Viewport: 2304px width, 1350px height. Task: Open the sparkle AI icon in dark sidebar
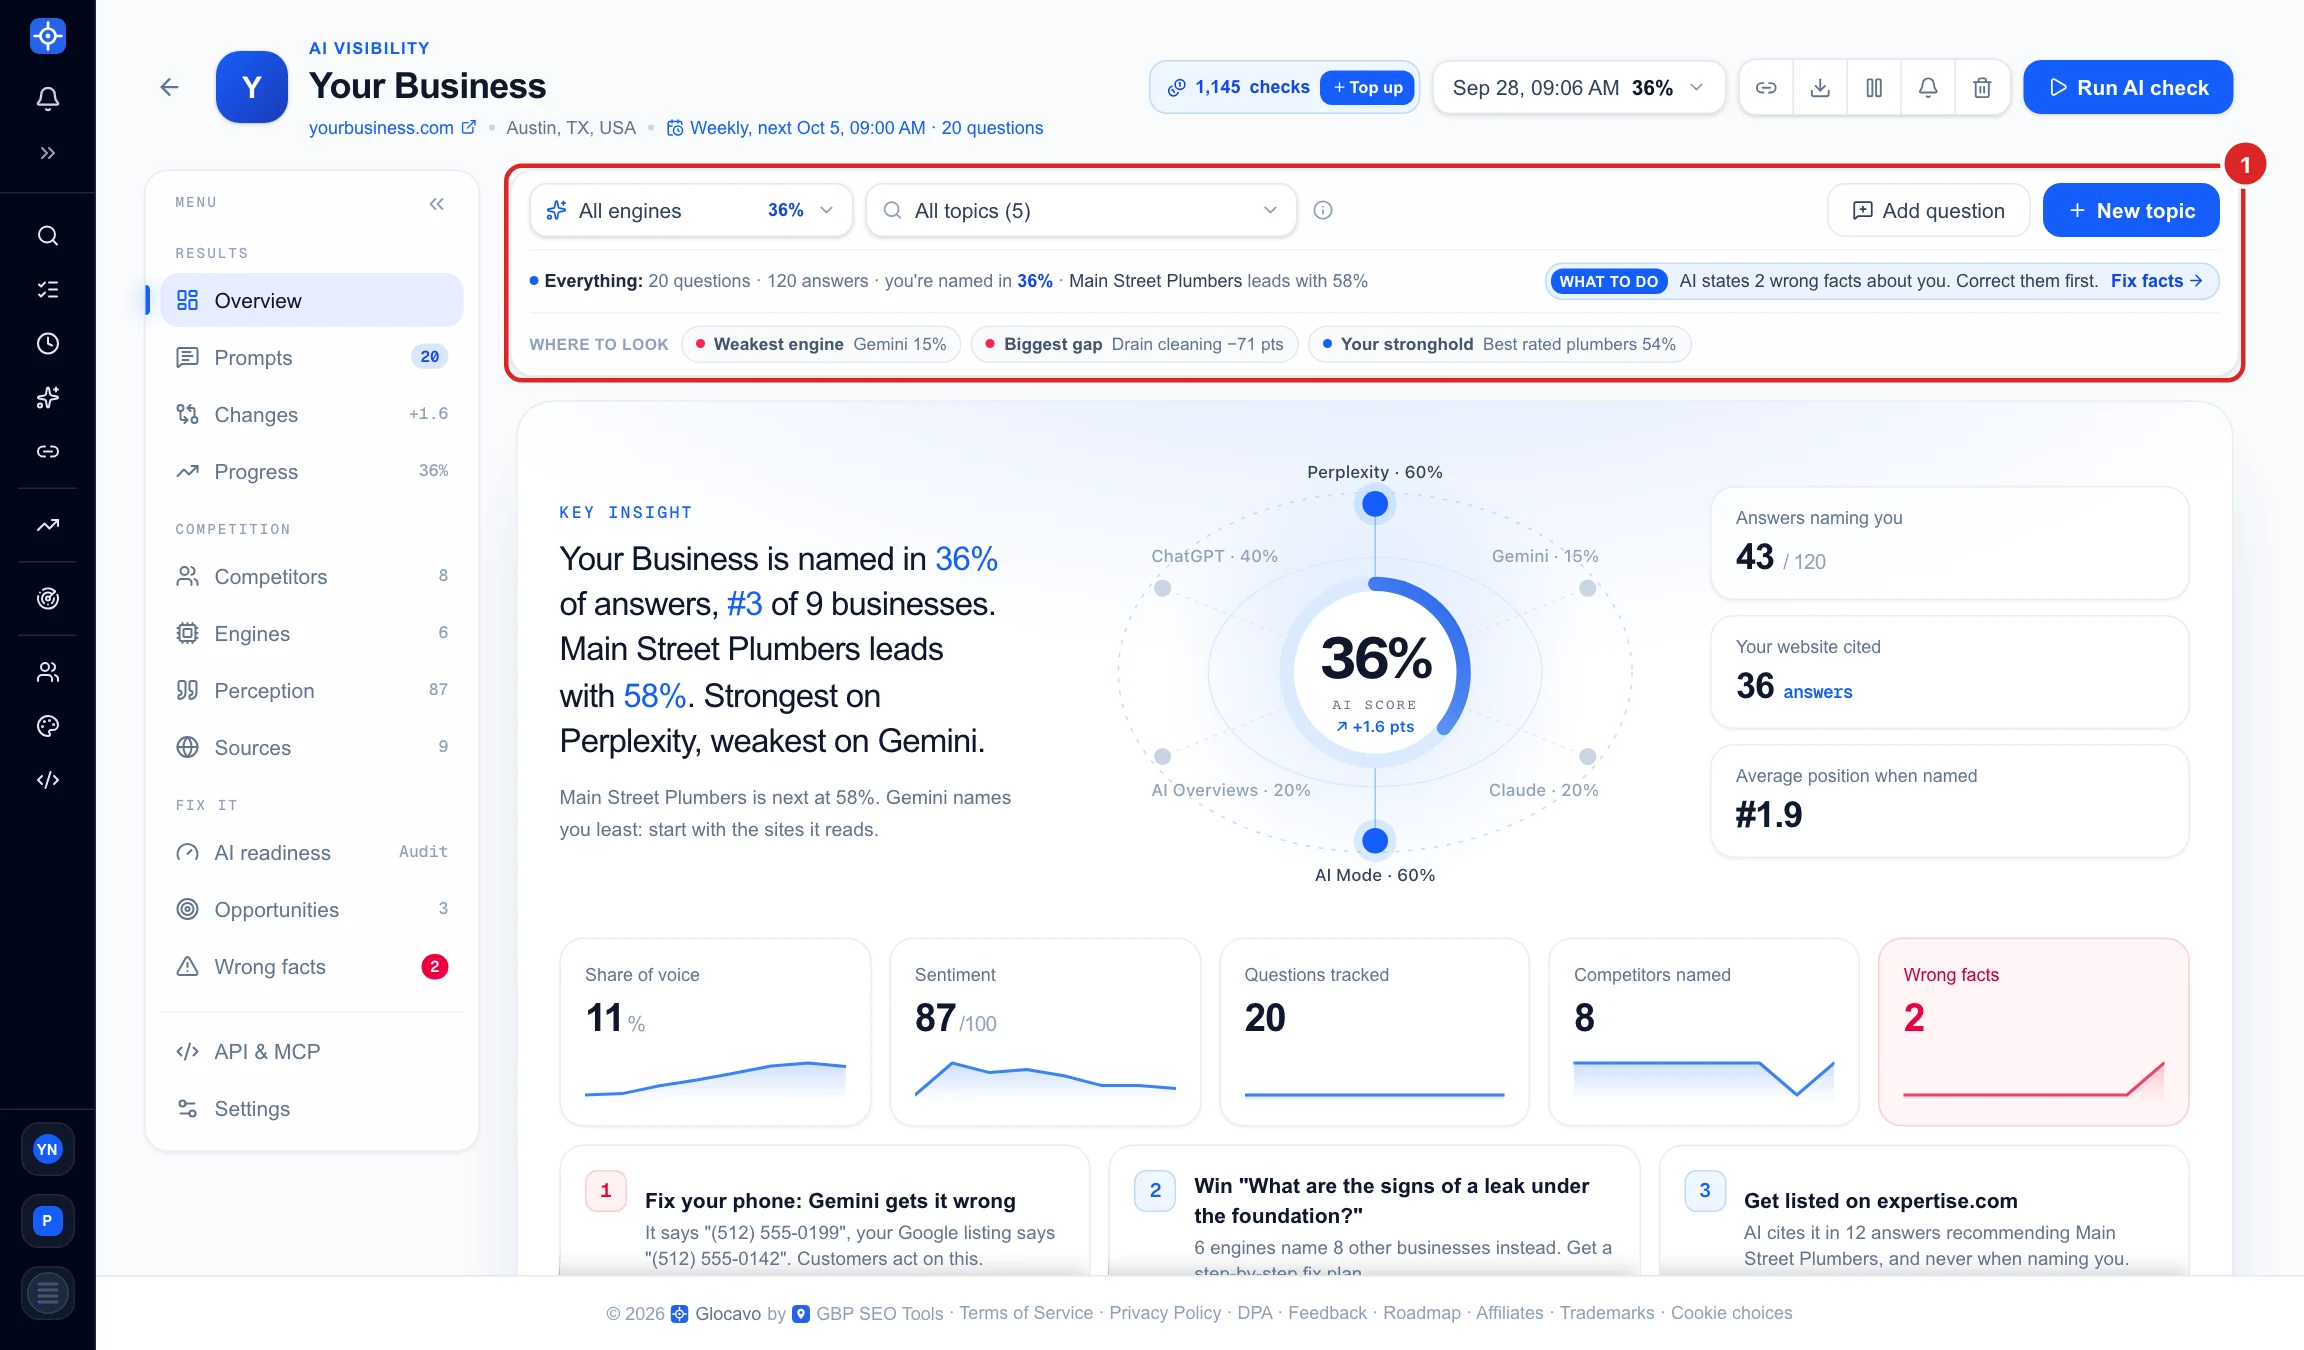47,398
